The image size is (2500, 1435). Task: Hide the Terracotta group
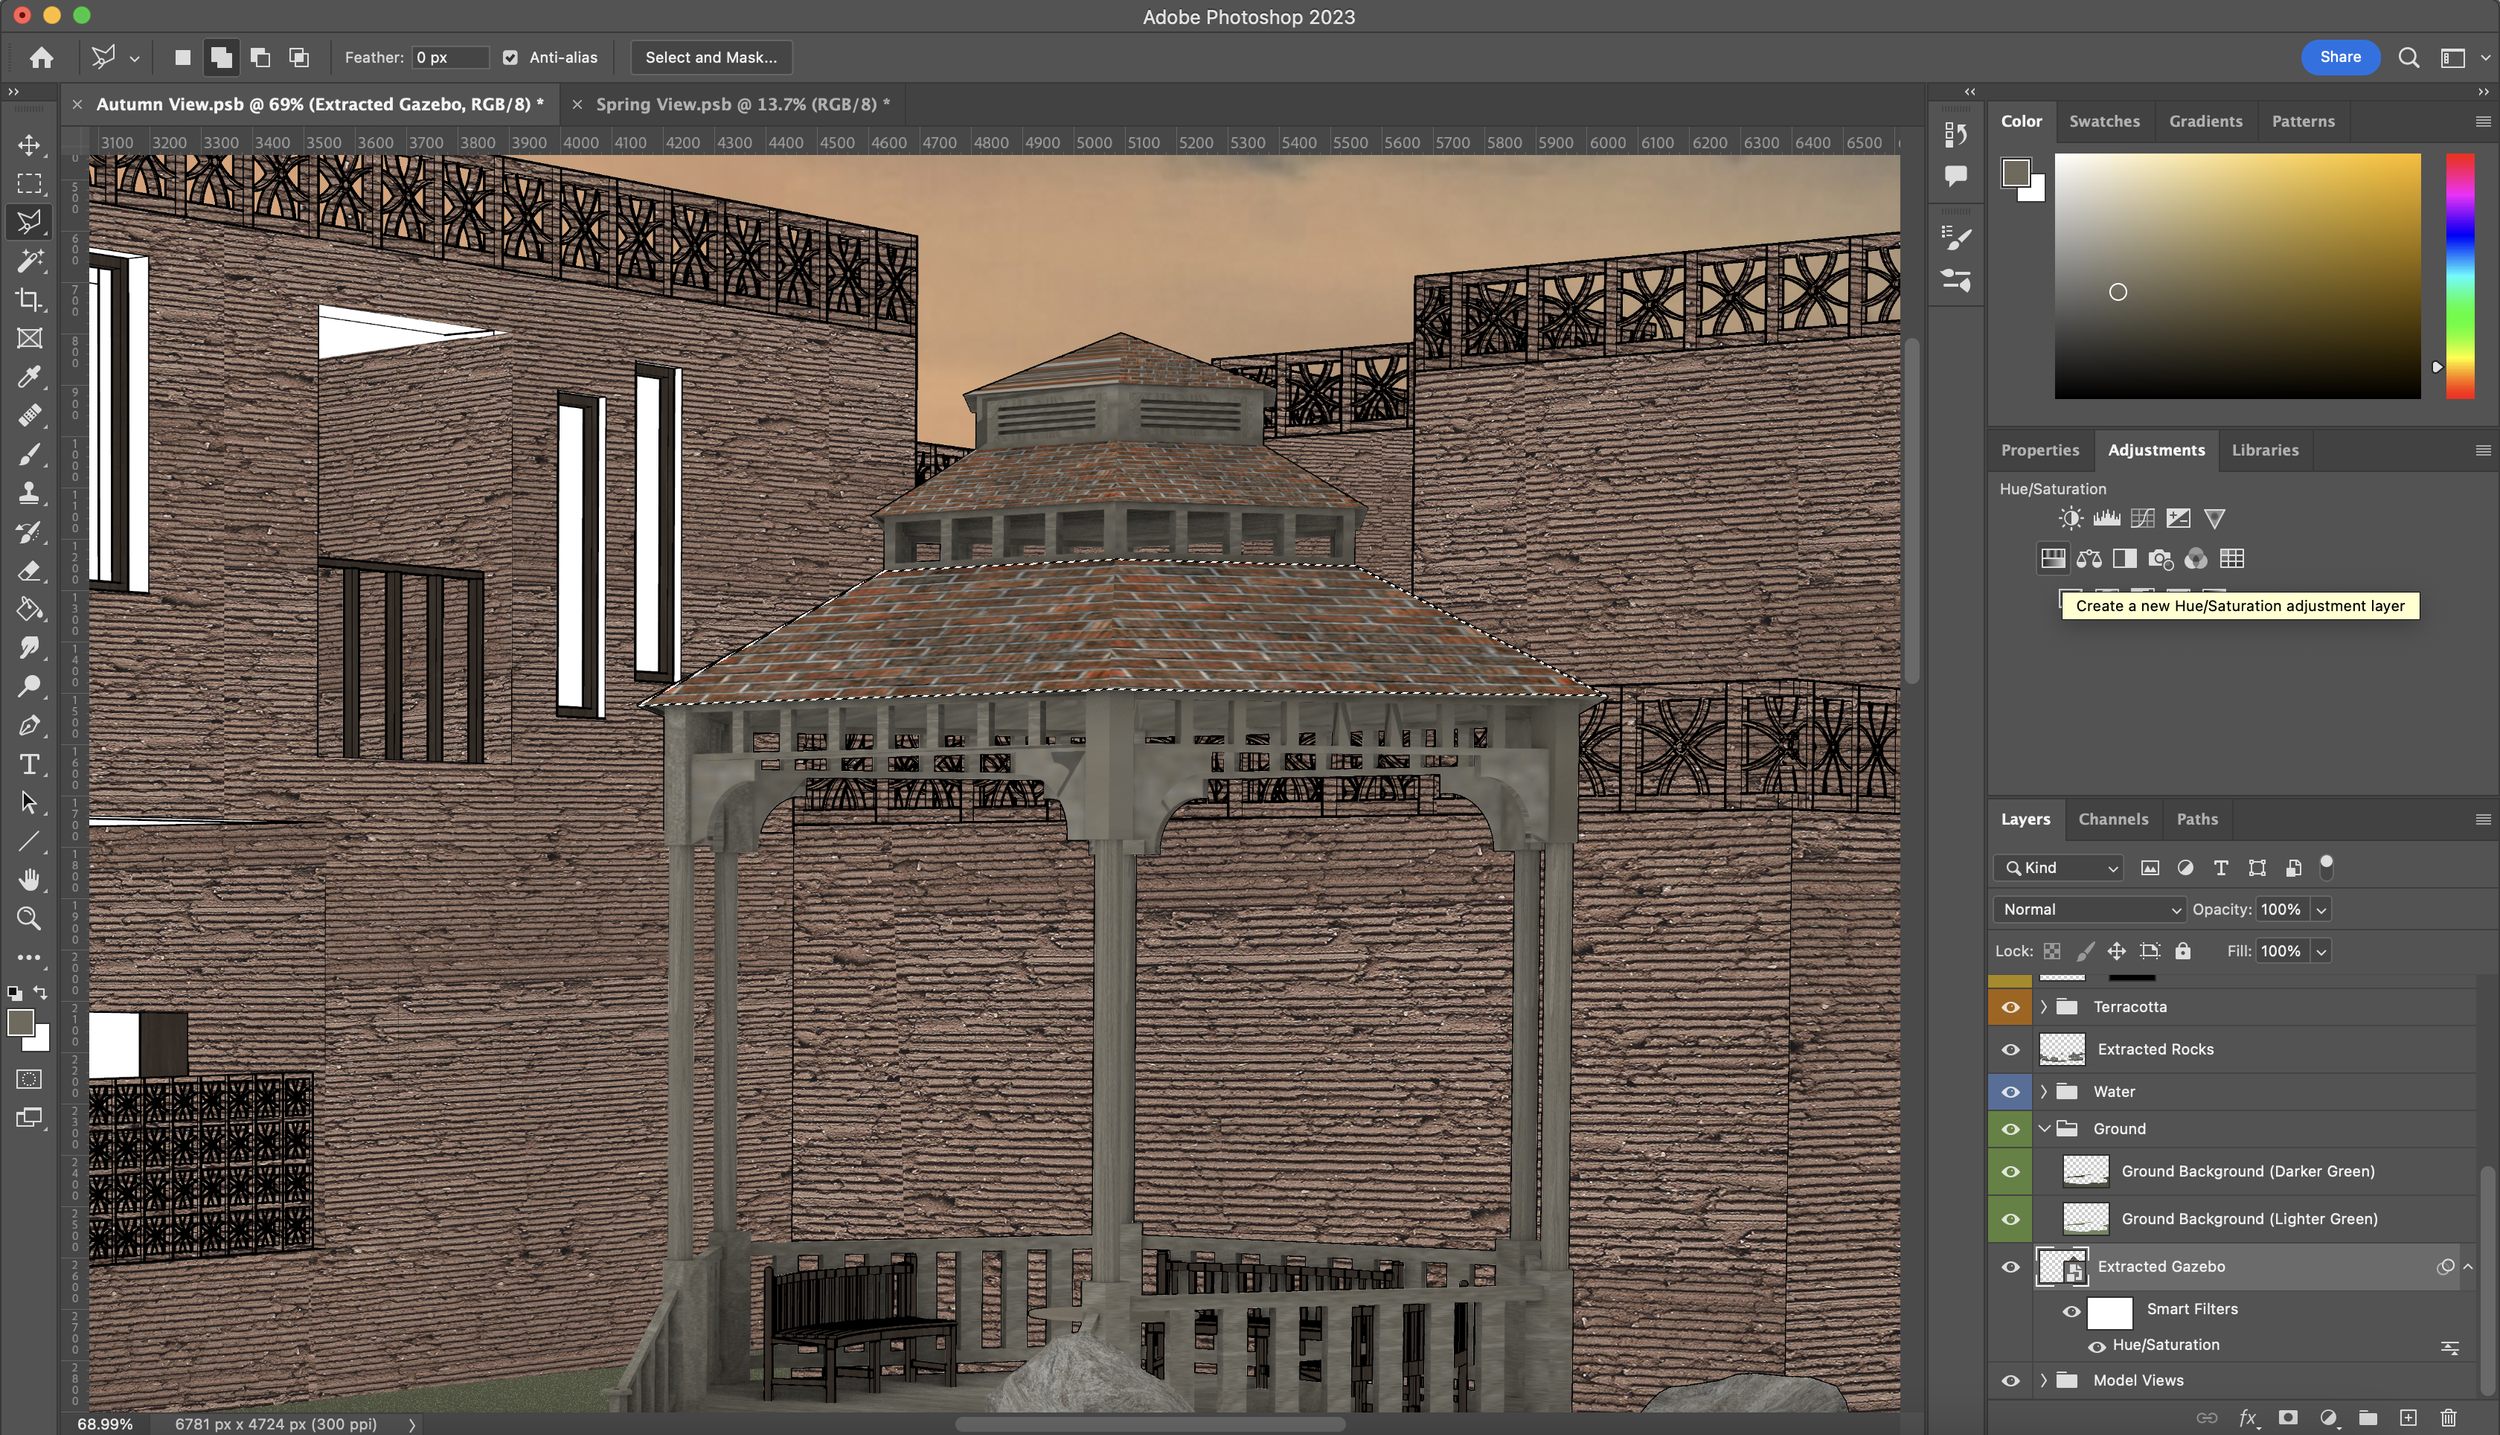(x=2010, y=1007)
